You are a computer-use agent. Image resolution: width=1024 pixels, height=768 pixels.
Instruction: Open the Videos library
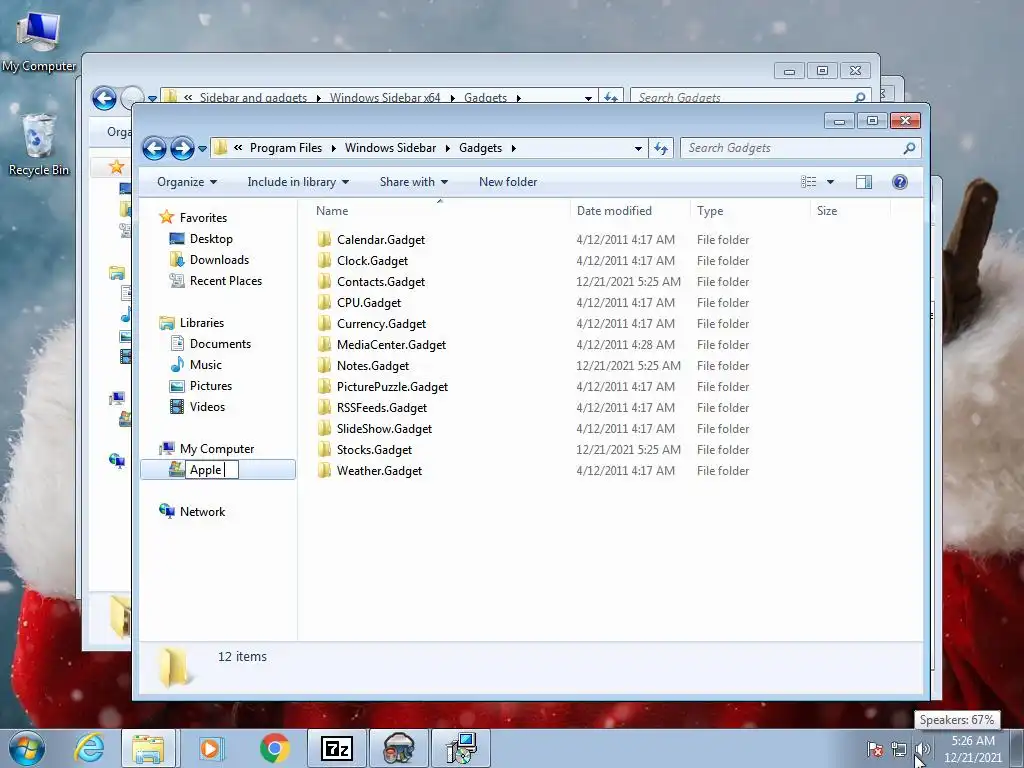tap(207, 407)
